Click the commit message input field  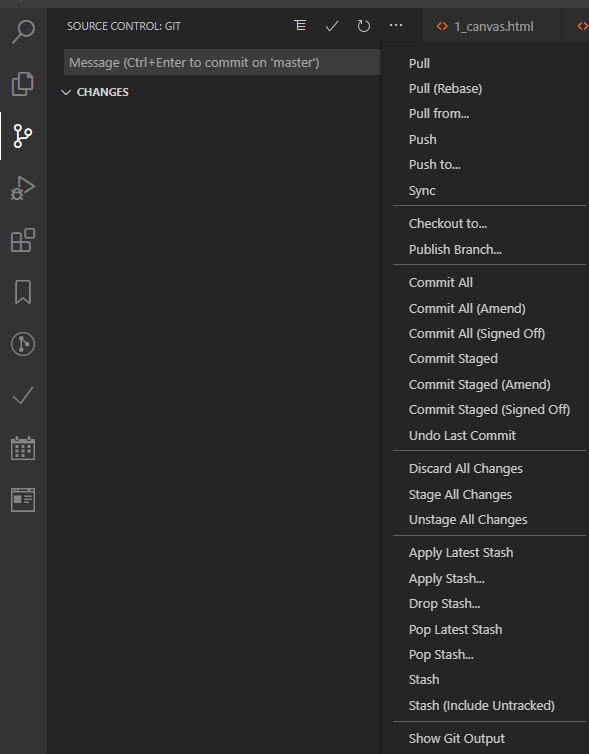[222, 63]
